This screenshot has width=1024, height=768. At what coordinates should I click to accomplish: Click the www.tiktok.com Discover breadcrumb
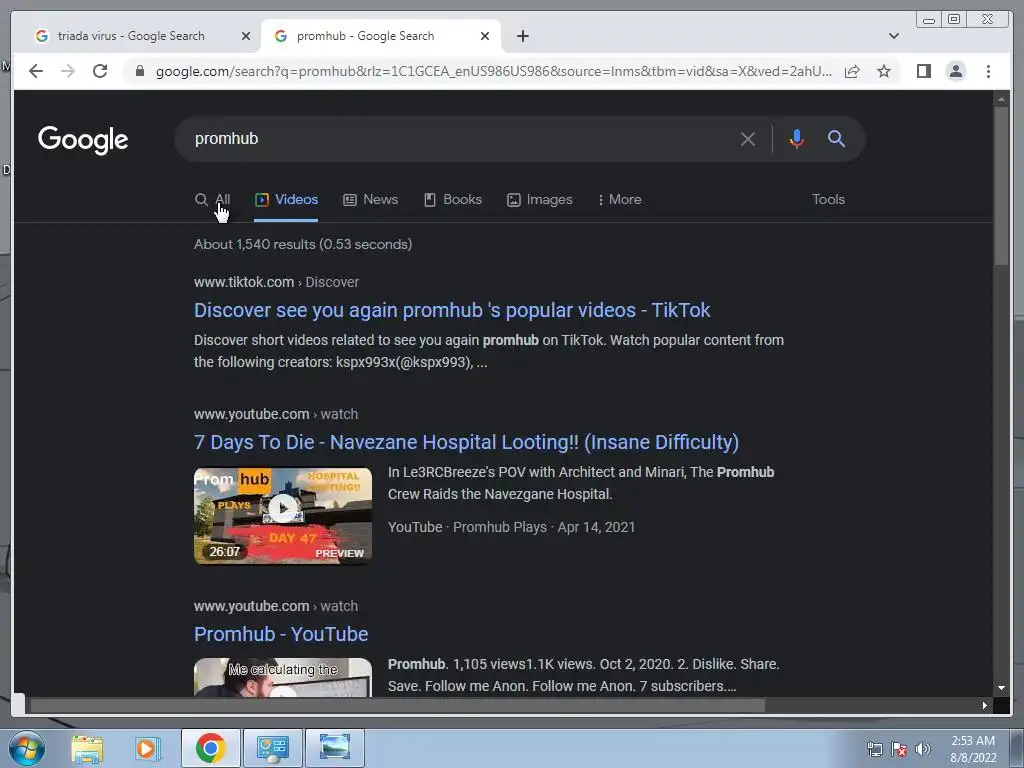276,282
